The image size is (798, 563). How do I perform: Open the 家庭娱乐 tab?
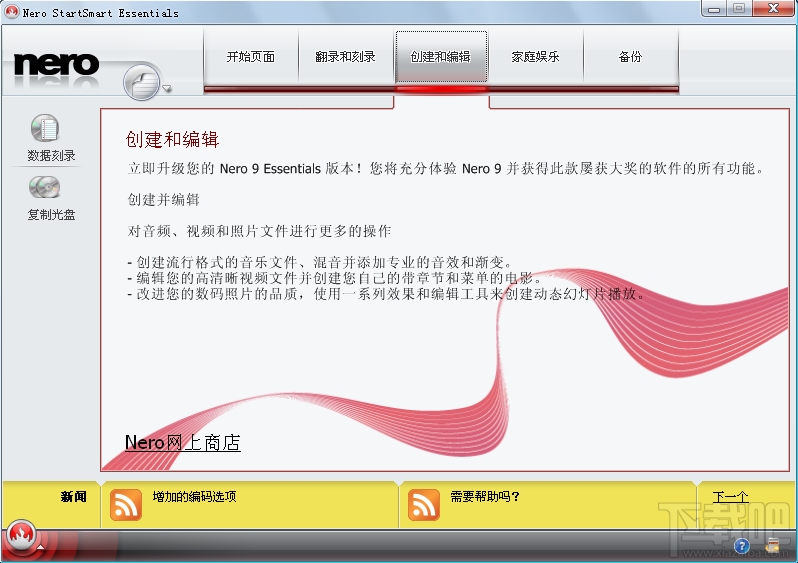pyautogui.click(x=535, y=57)
